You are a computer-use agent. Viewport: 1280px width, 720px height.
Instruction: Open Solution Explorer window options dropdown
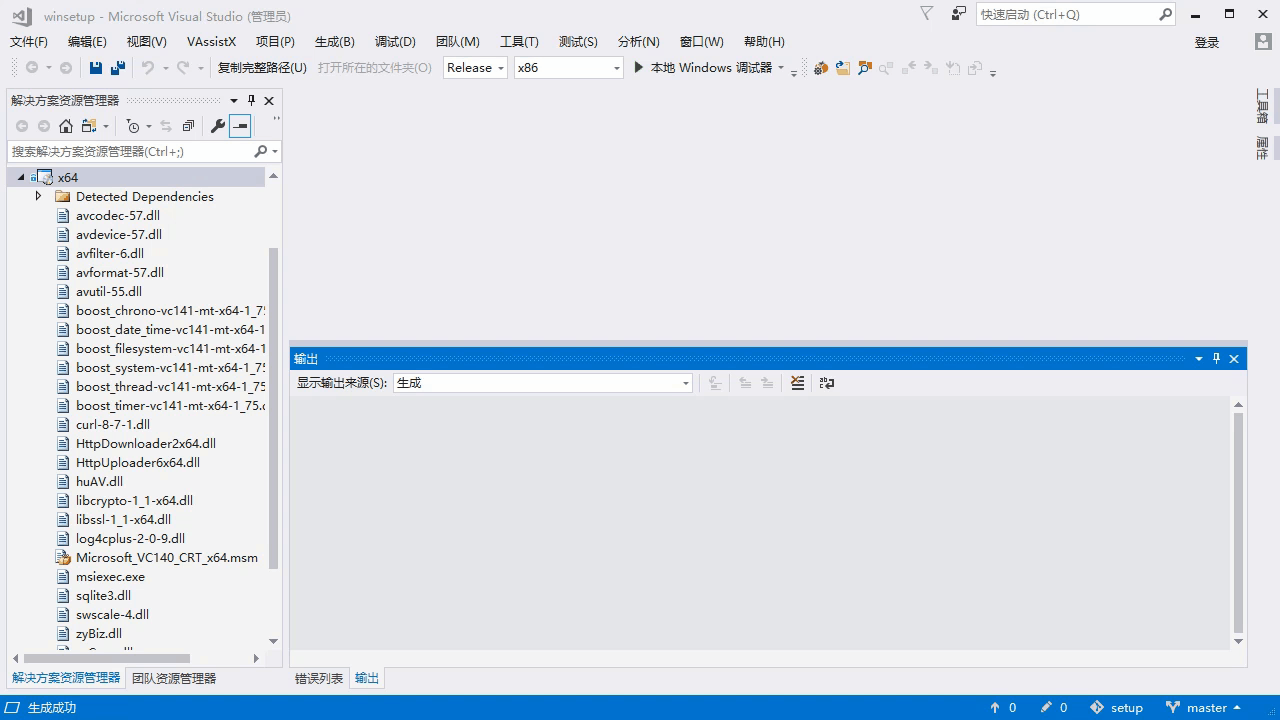click(234, 100)
